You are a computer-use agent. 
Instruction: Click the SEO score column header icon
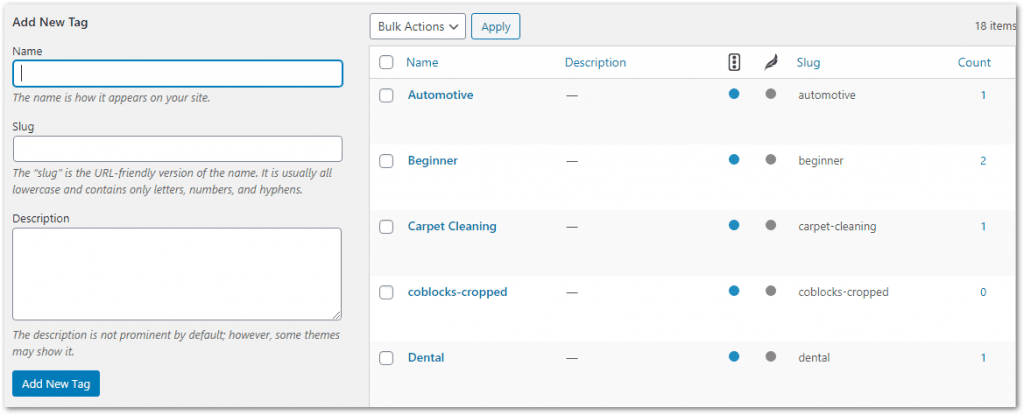(x=734, y=62)
